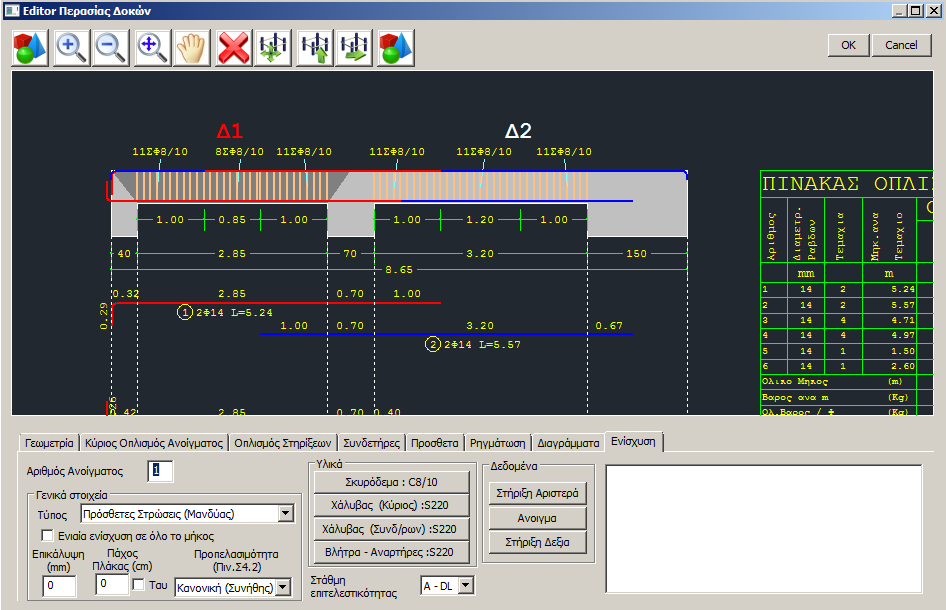
Task: Open the Διαγράμματα tab
Action: pyautogui.click(x=568, y=443)
